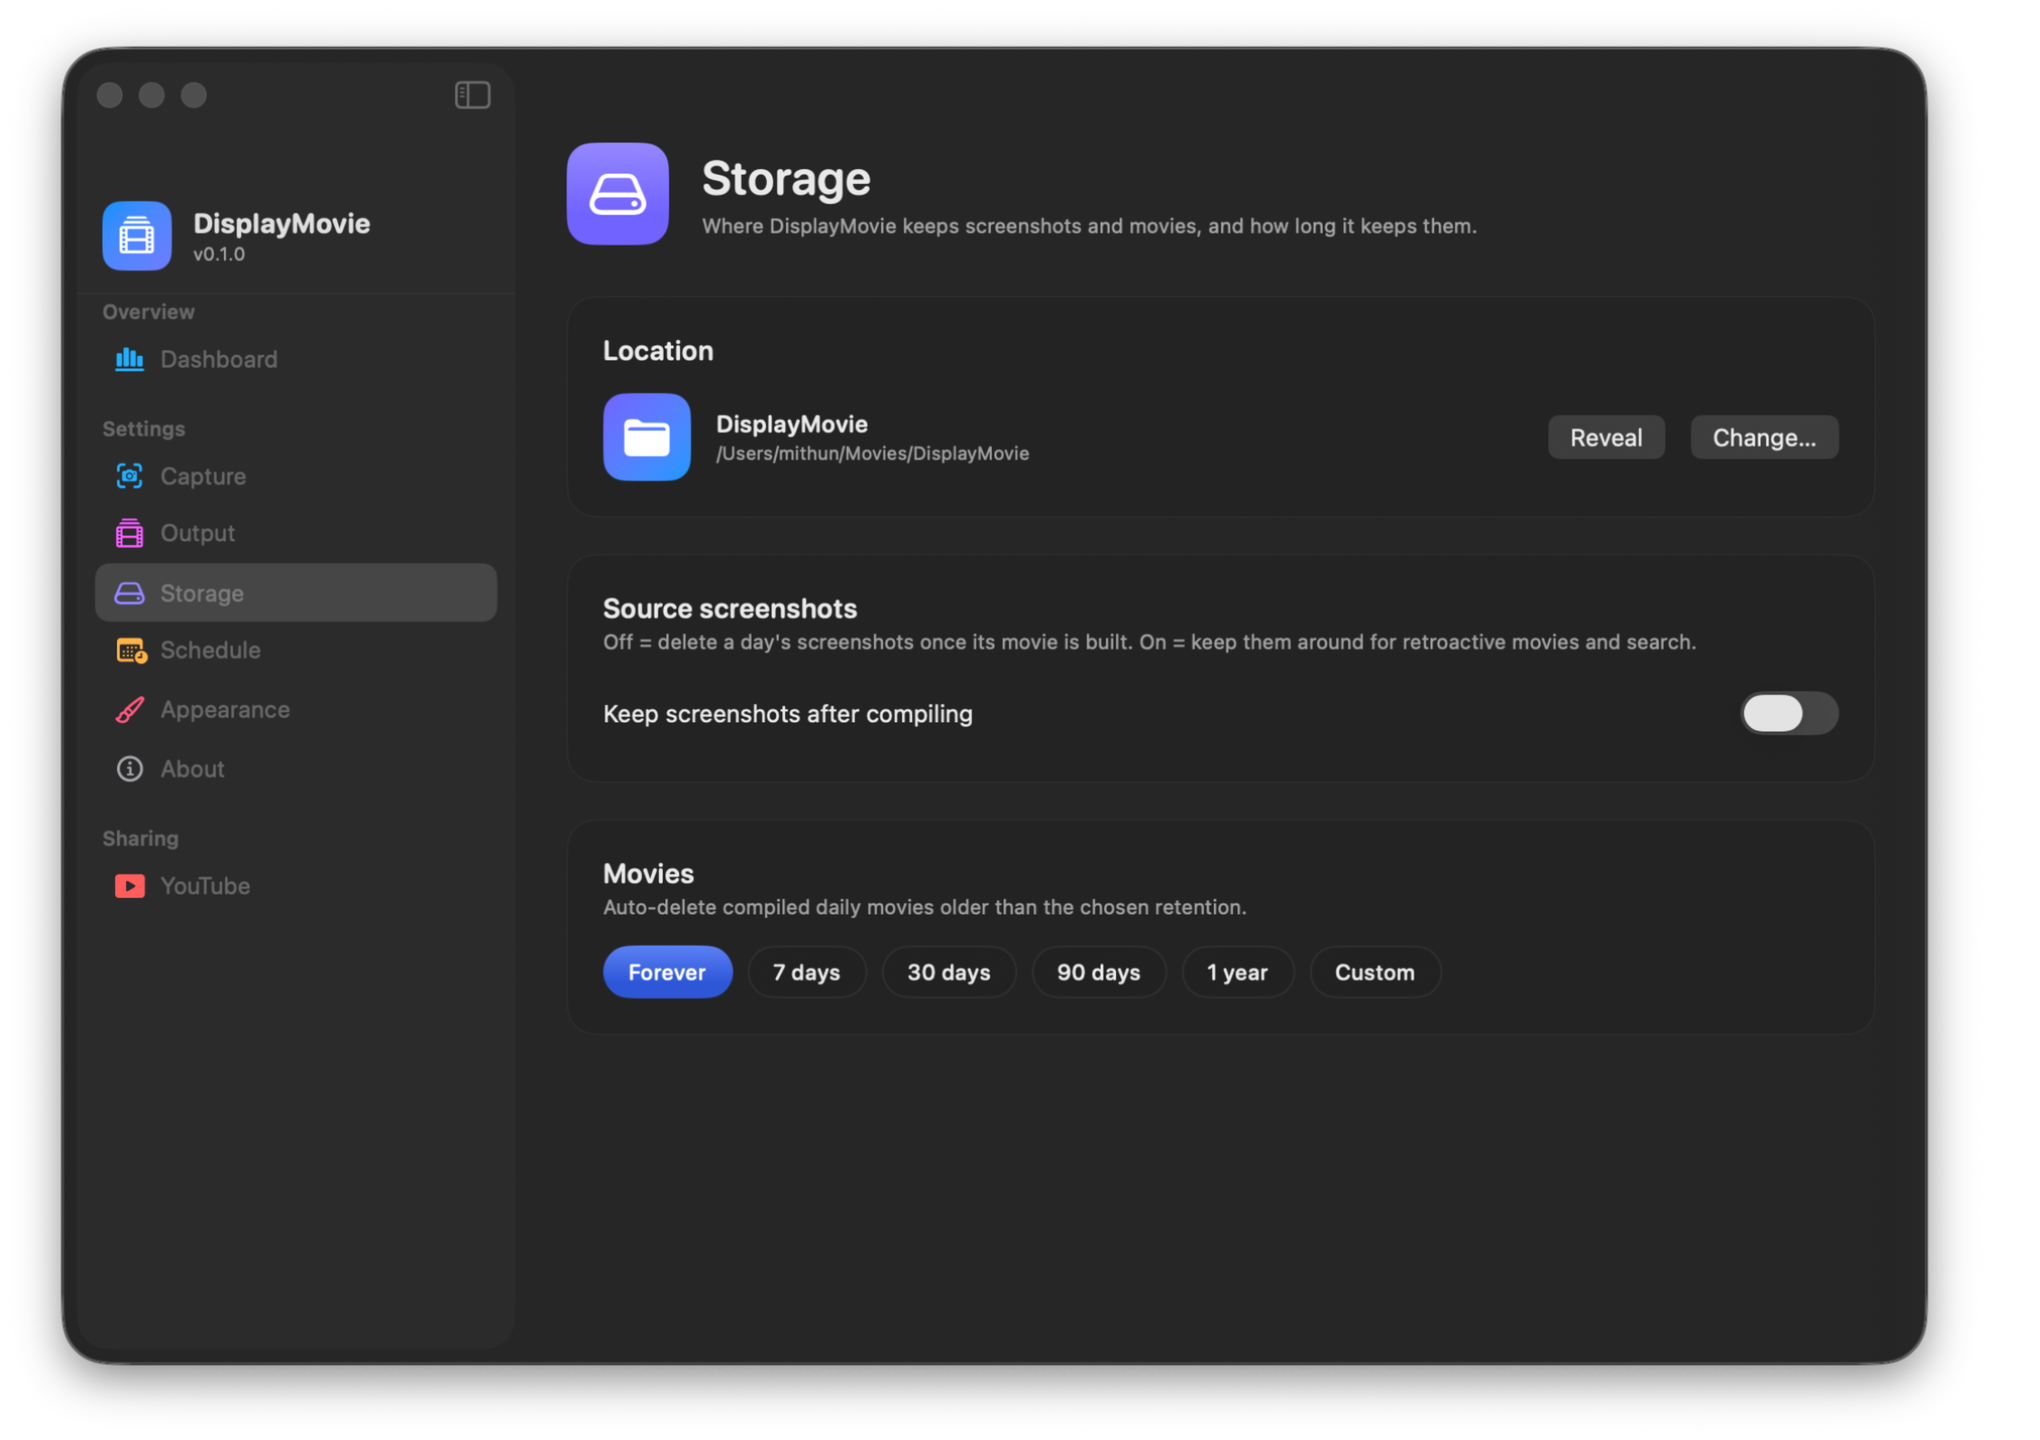Enable Keep screenshots after compiling switch
The image size is (2040, 1440).
tap(1789, 713)
